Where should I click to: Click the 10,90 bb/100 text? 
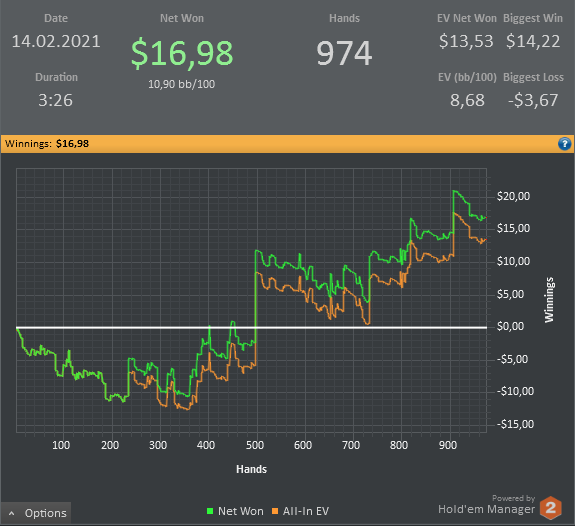click(x=182, y=84)
